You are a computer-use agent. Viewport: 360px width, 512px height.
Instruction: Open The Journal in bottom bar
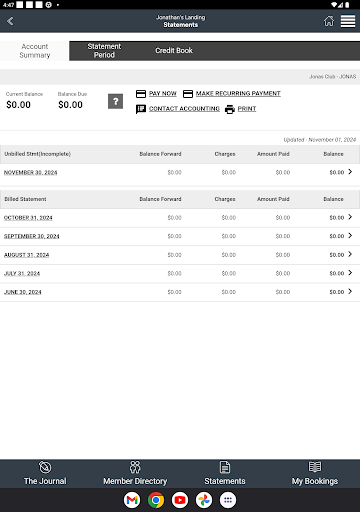(45, 474)
